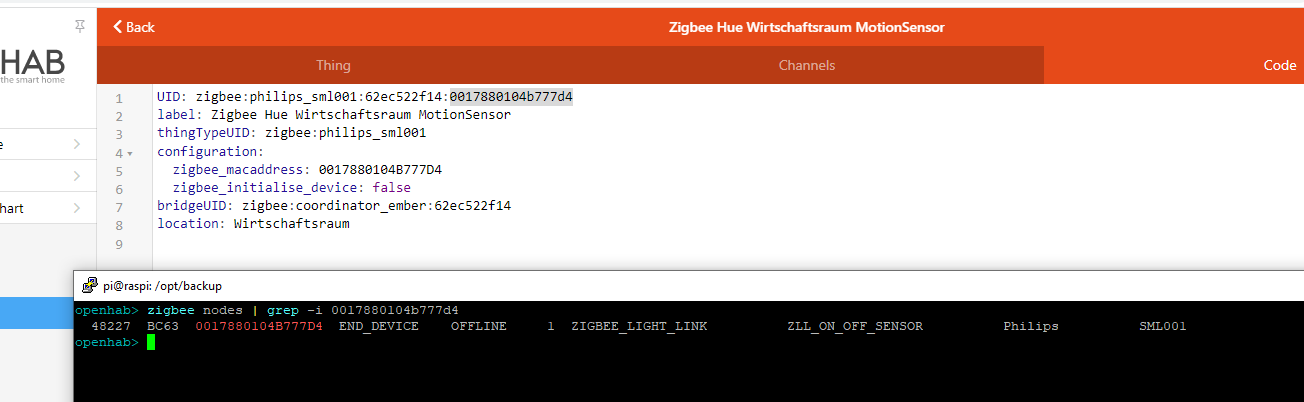Image resolution: width=1304 pixels, height=402 pixels.
Task: Click ZIGBEE_LIGHT_LINK in terminal output
Action: pyautogui.click(x=639, y=326)
